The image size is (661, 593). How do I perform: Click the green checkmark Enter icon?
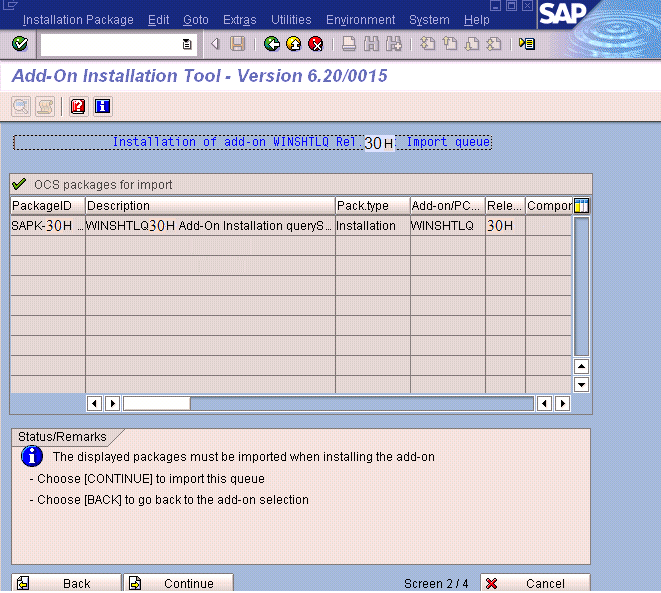[20, 44]
